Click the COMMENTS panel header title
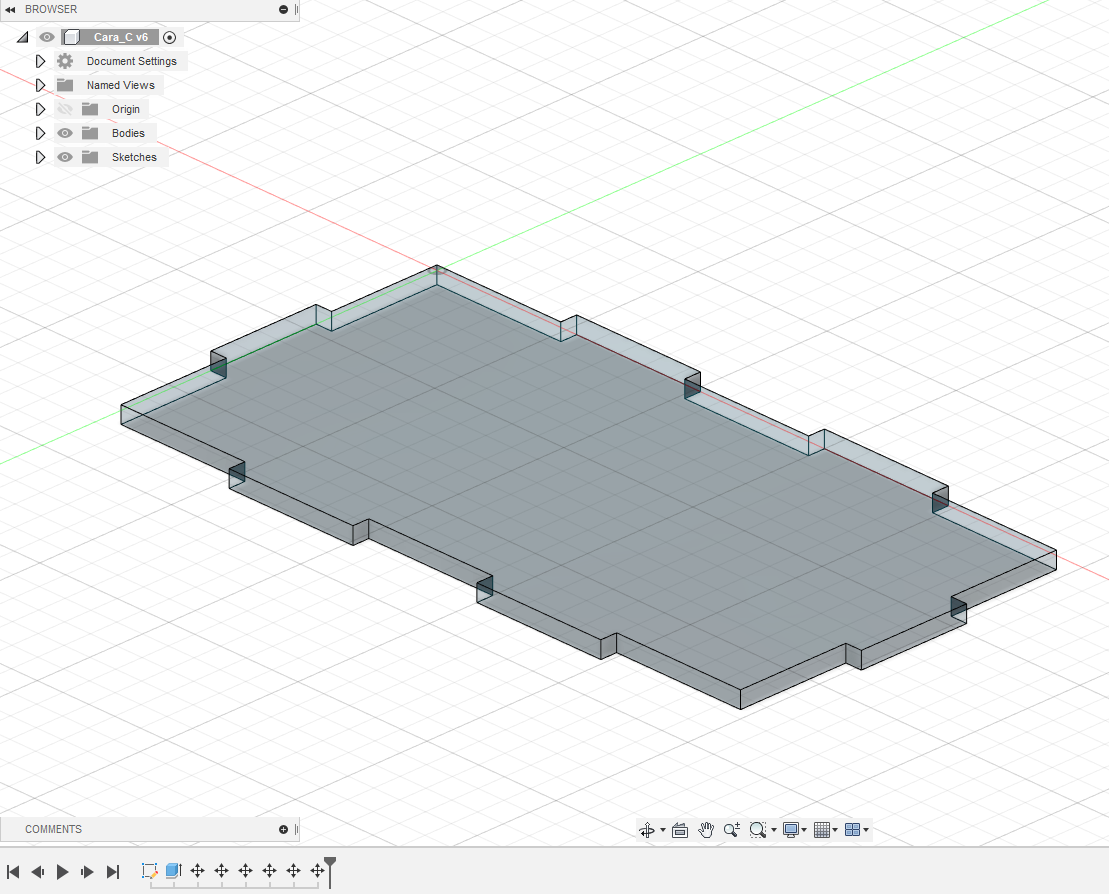The width and height of the screenshot is (1109, 894). [x=53, y=829]
